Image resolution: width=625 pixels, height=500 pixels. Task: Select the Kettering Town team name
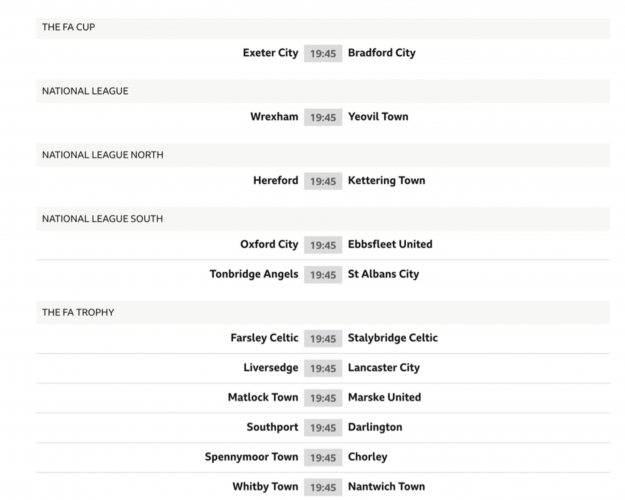pos(386,181)
